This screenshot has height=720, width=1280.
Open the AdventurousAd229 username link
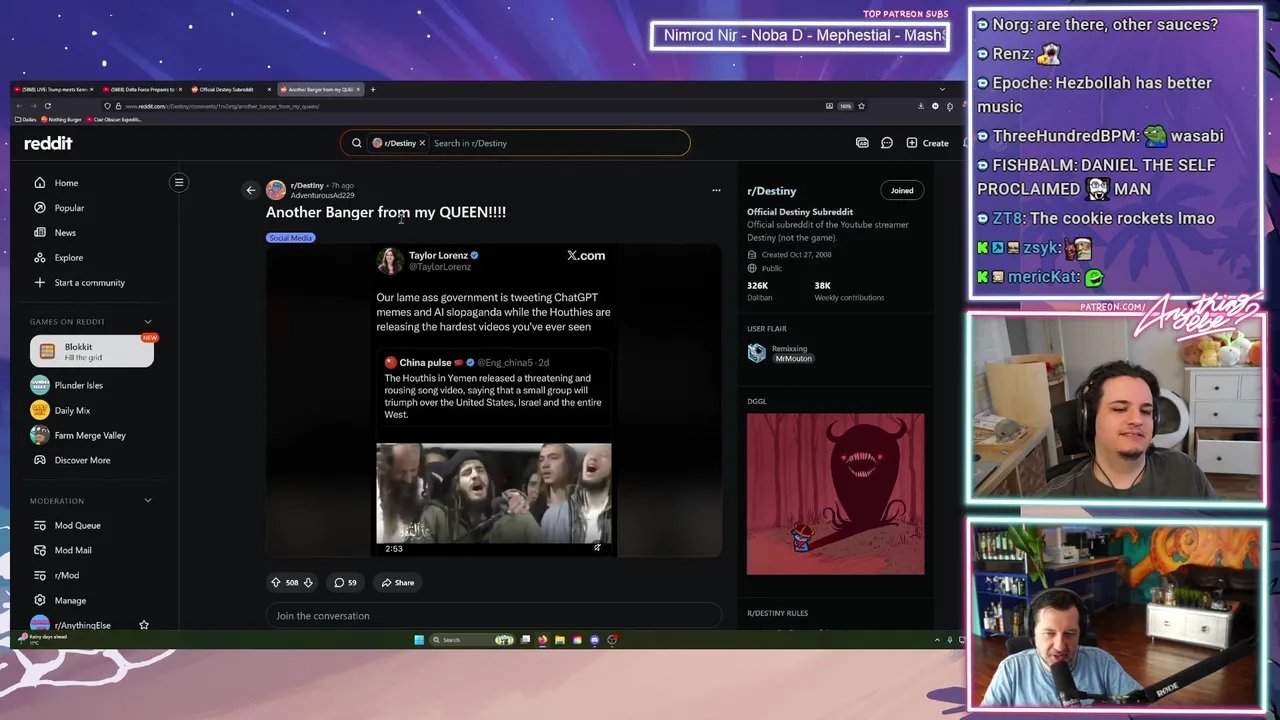point(322,195)
